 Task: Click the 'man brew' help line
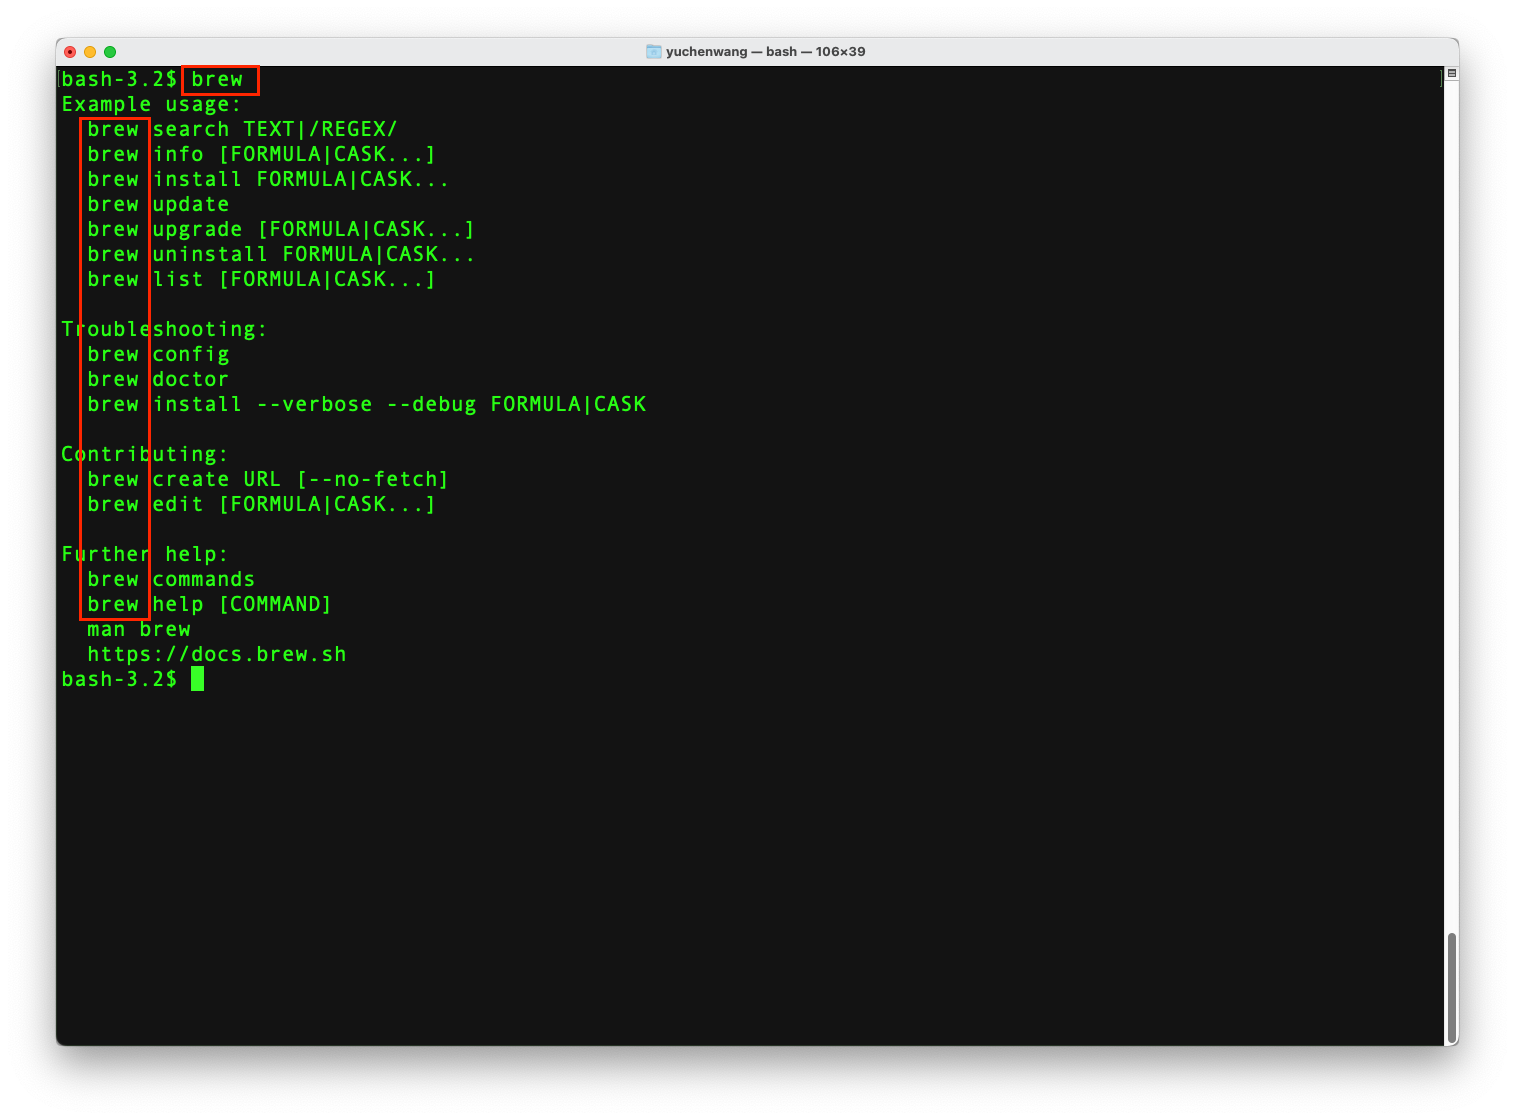tap(139, 629)
